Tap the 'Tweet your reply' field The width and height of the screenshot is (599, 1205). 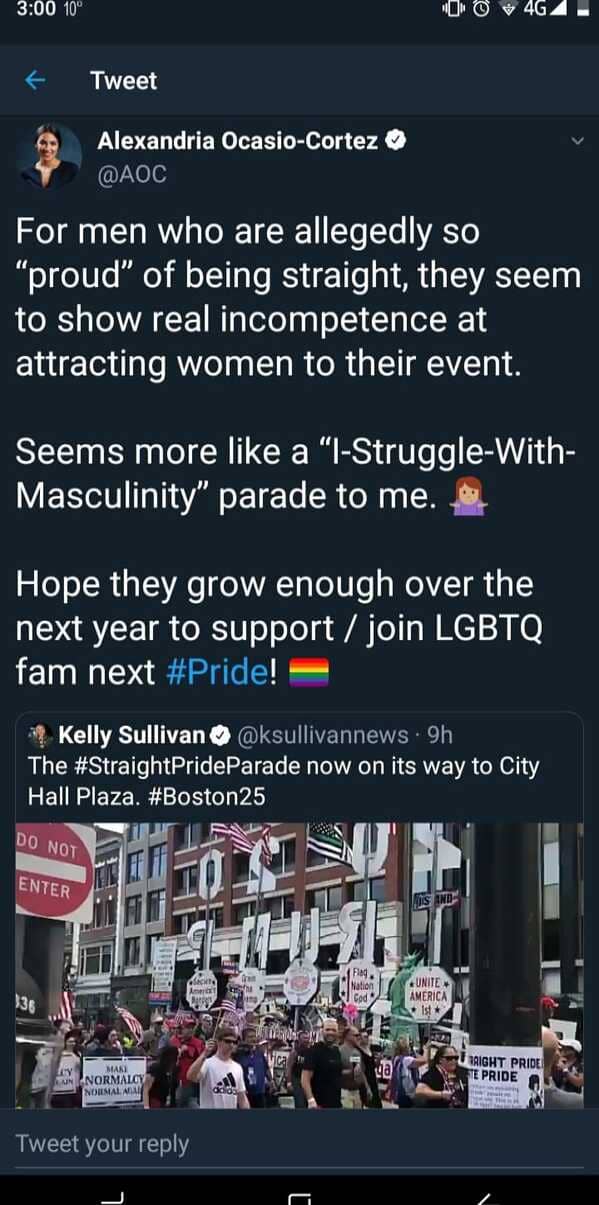point(100,1142)
